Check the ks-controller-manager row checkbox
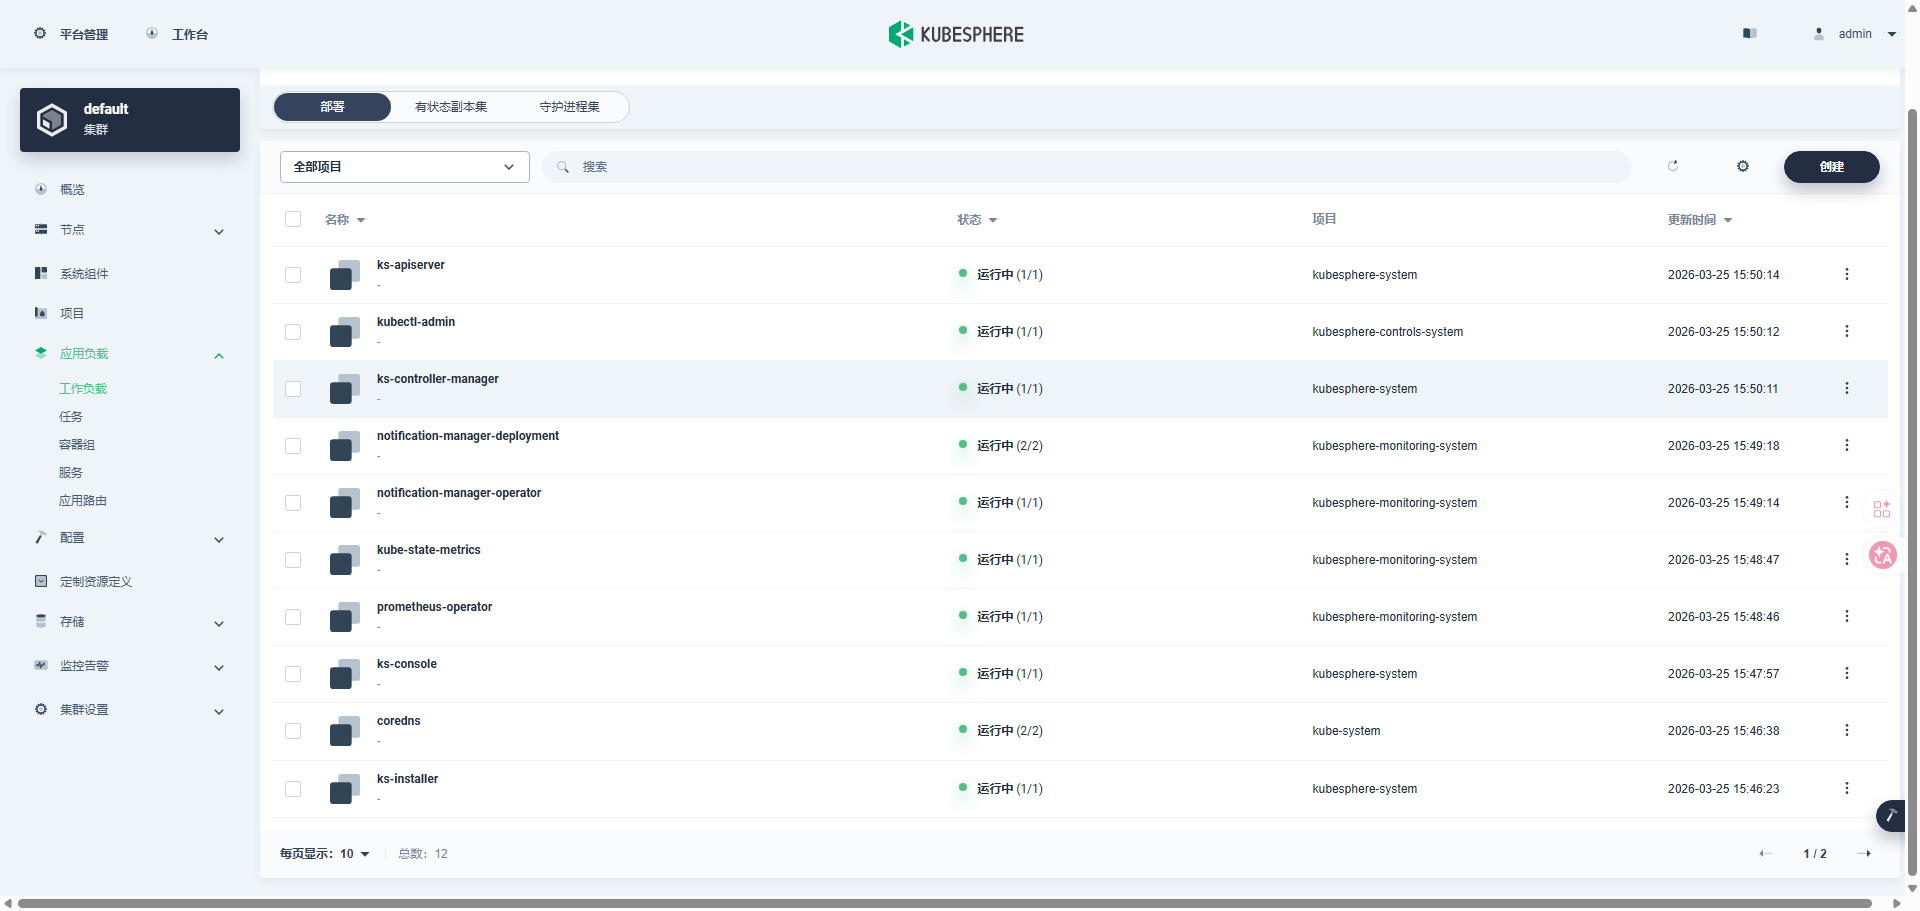The image size is (1920, 911). point(293,389)
